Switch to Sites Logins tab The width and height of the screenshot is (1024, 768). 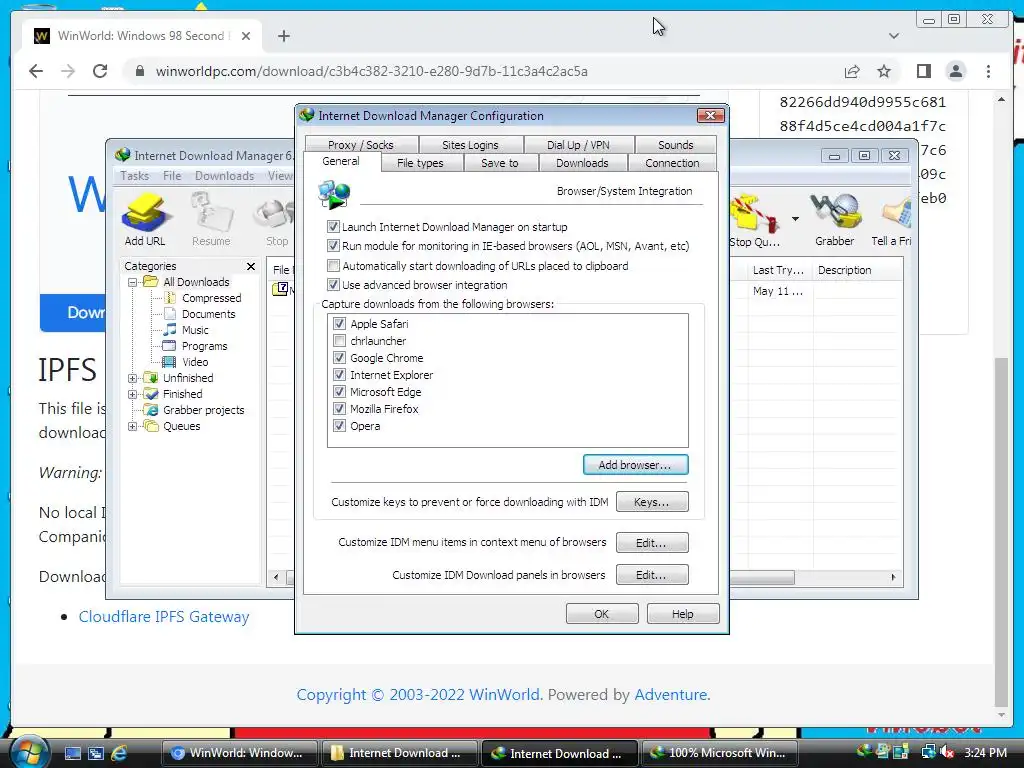click(470, 144)
